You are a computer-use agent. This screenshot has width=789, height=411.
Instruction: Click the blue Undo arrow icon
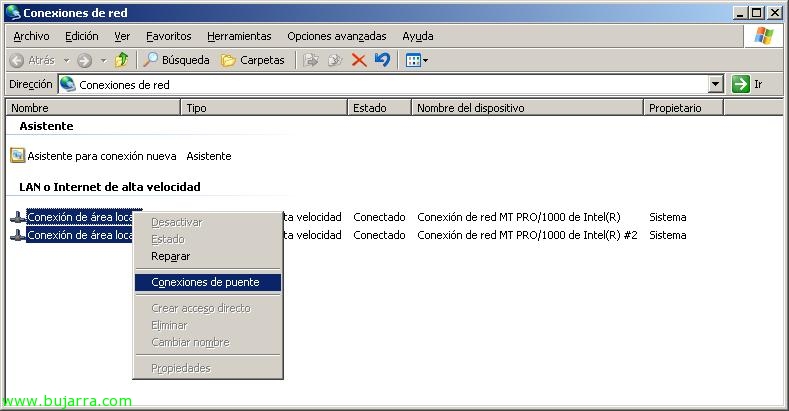382,60
